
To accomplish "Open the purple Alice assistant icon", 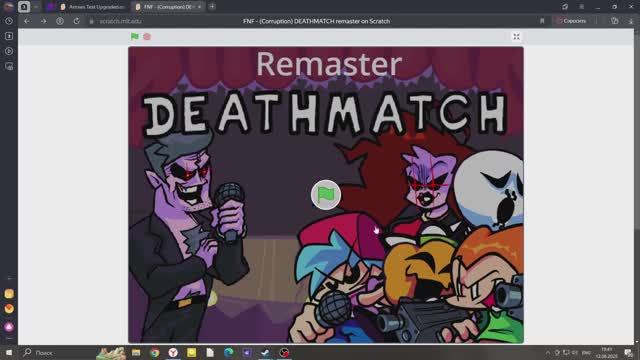I will click(9, 327).
